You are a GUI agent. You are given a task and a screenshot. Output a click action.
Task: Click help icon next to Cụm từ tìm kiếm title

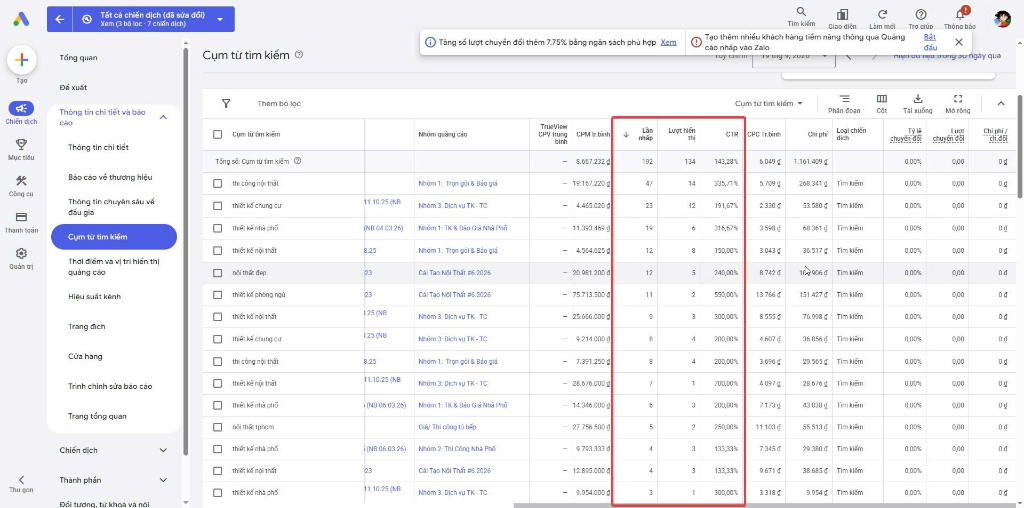coord(299,55)
